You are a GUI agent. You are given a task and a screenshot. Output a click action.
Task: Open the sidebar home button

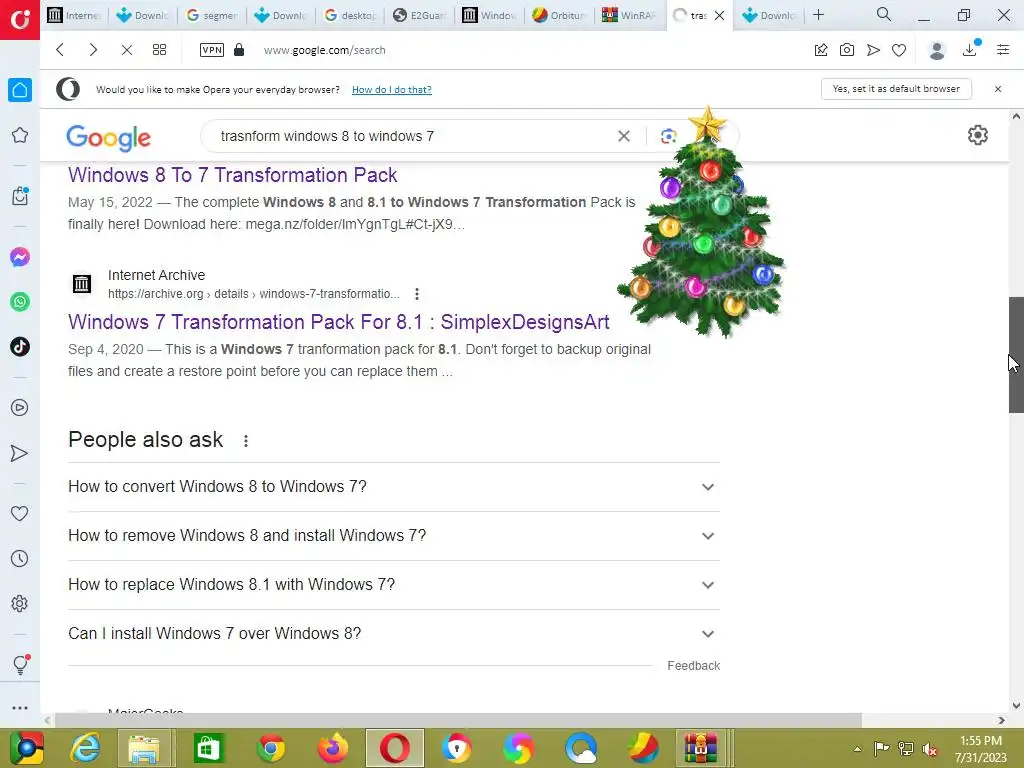[20, 90]
